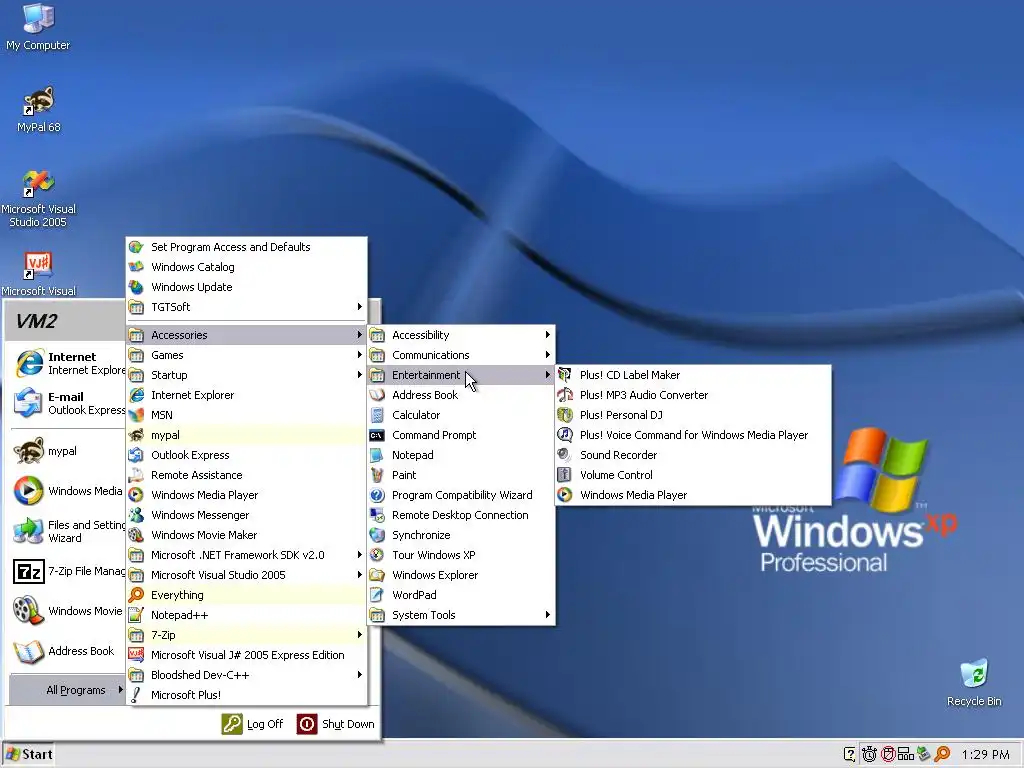Expand the 7-Zip program folder
Screen dimensions: 1024x768
[246, 635]
